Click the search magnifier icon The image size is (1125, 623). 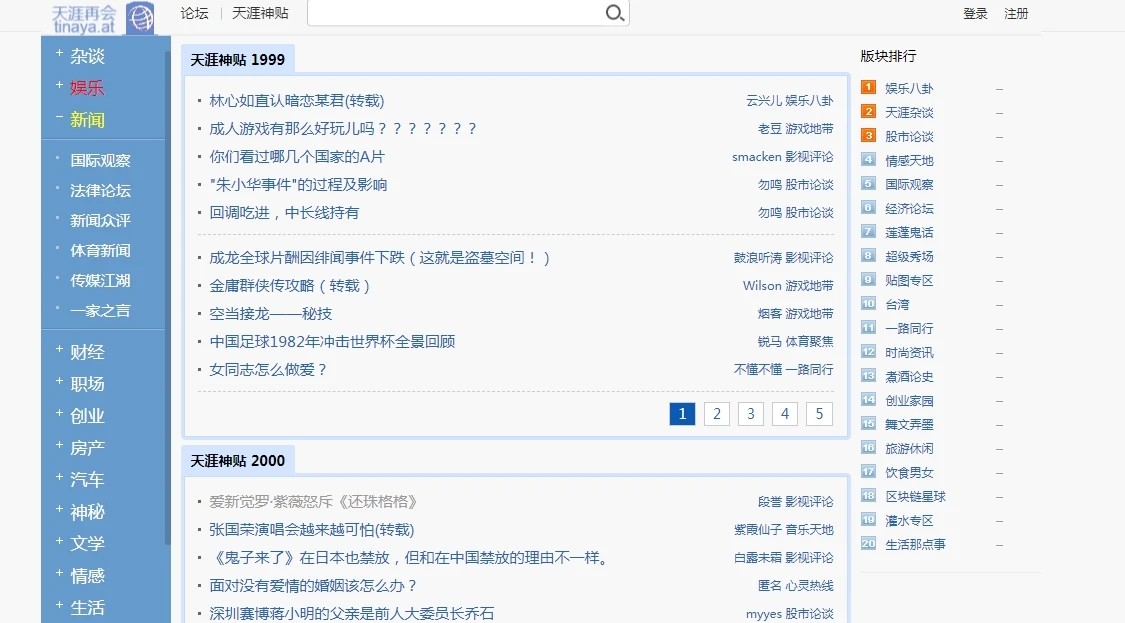[x=614, y=13]
